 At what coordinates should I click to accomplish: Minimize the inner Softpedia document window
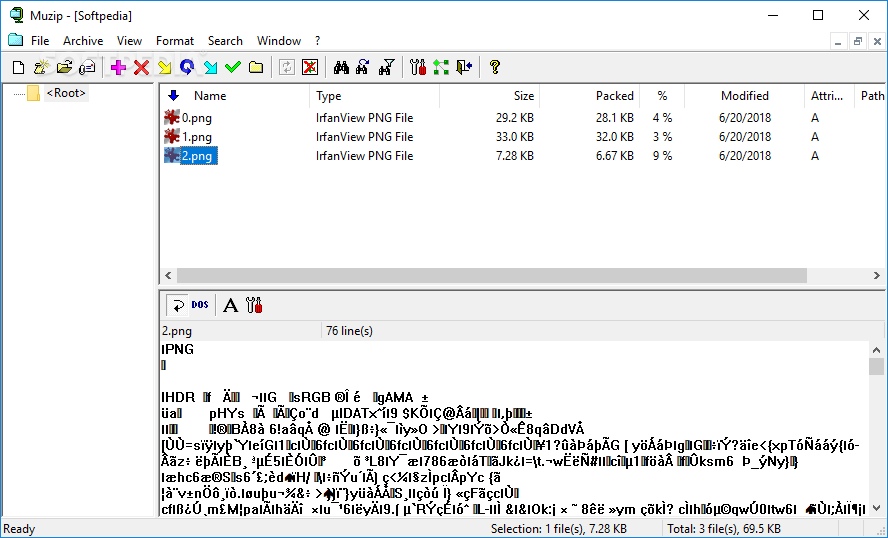tap(838, 41)
